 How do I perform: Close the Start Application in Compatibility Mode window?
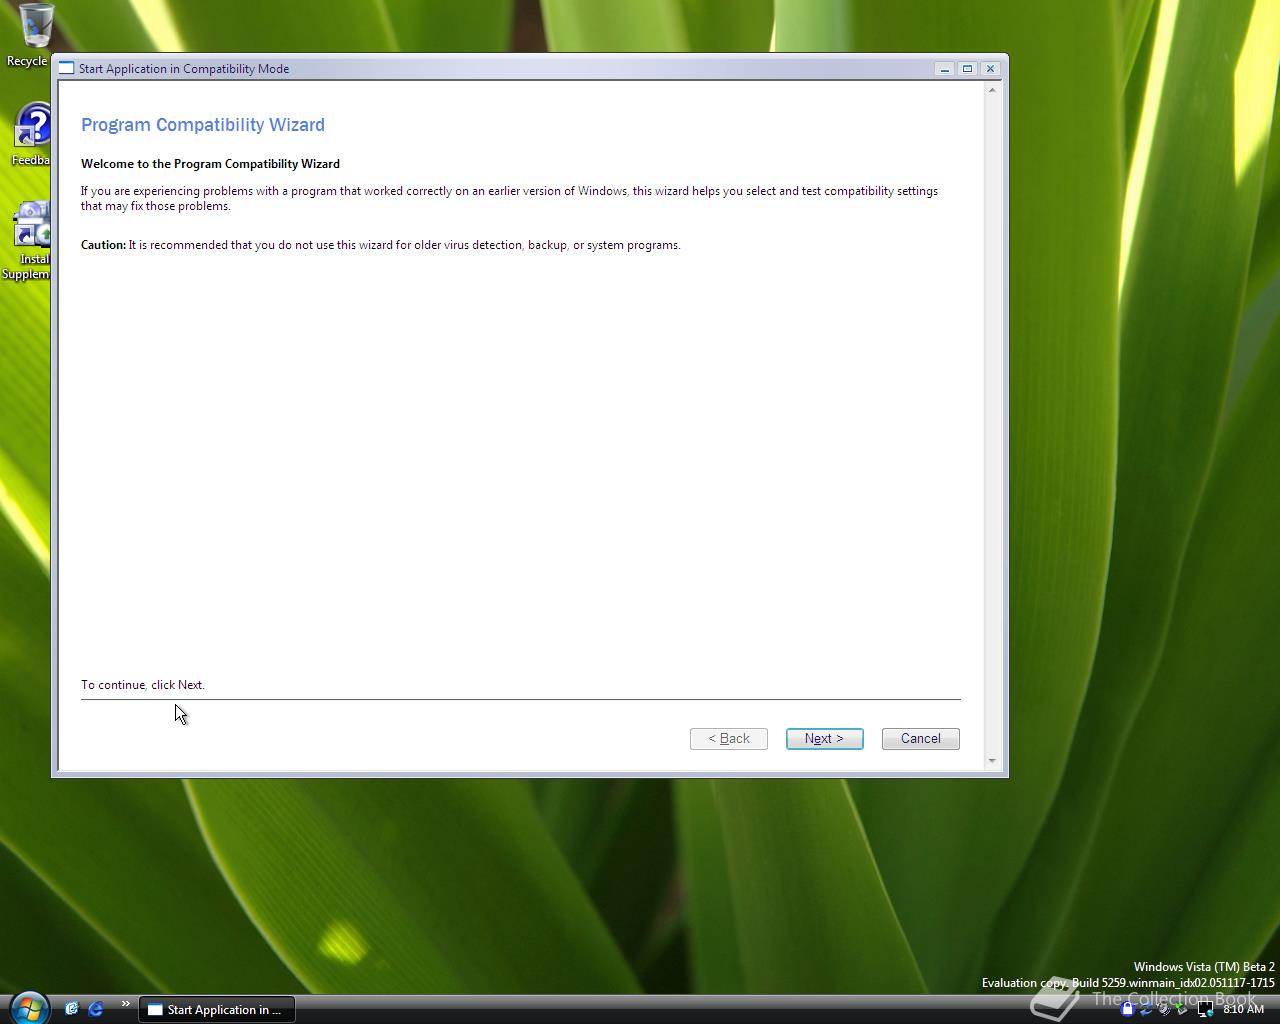(990, 68)
